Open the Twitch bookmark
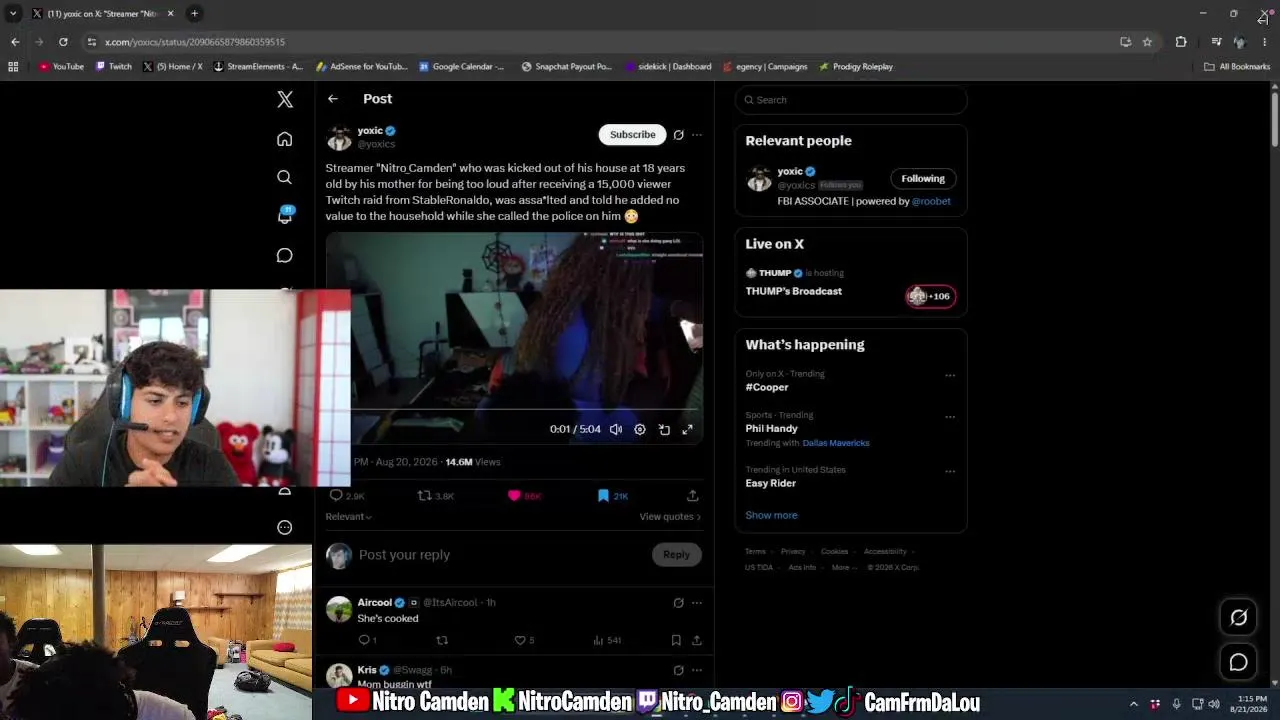1280x720 pixels. (x=114, y=67)
